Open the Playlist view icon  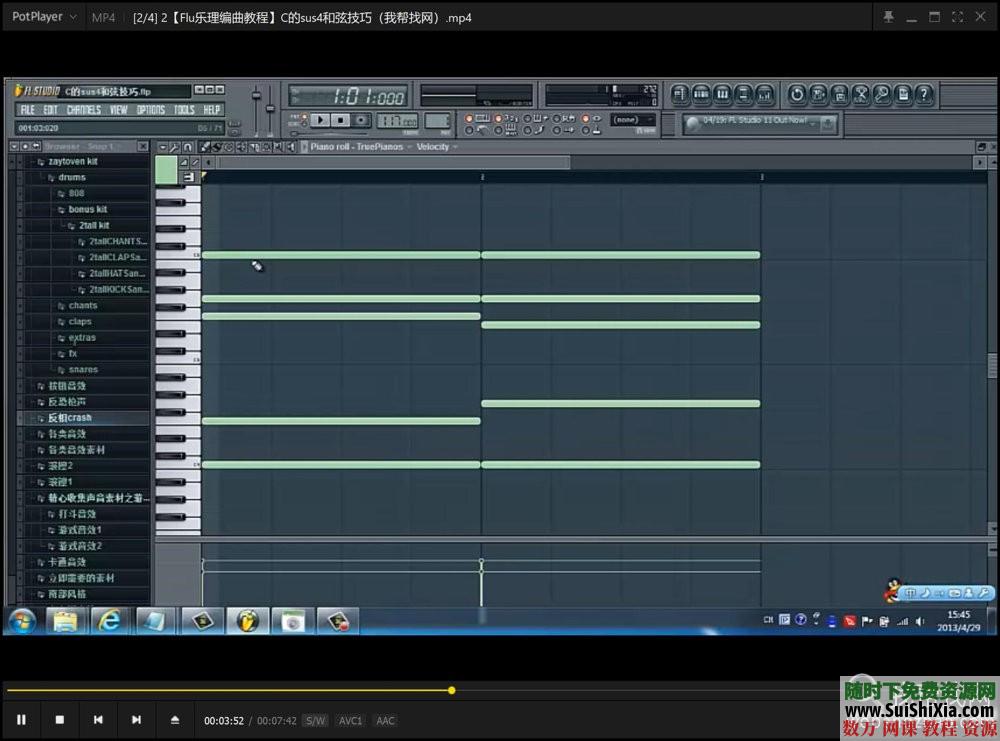(680, 95)
